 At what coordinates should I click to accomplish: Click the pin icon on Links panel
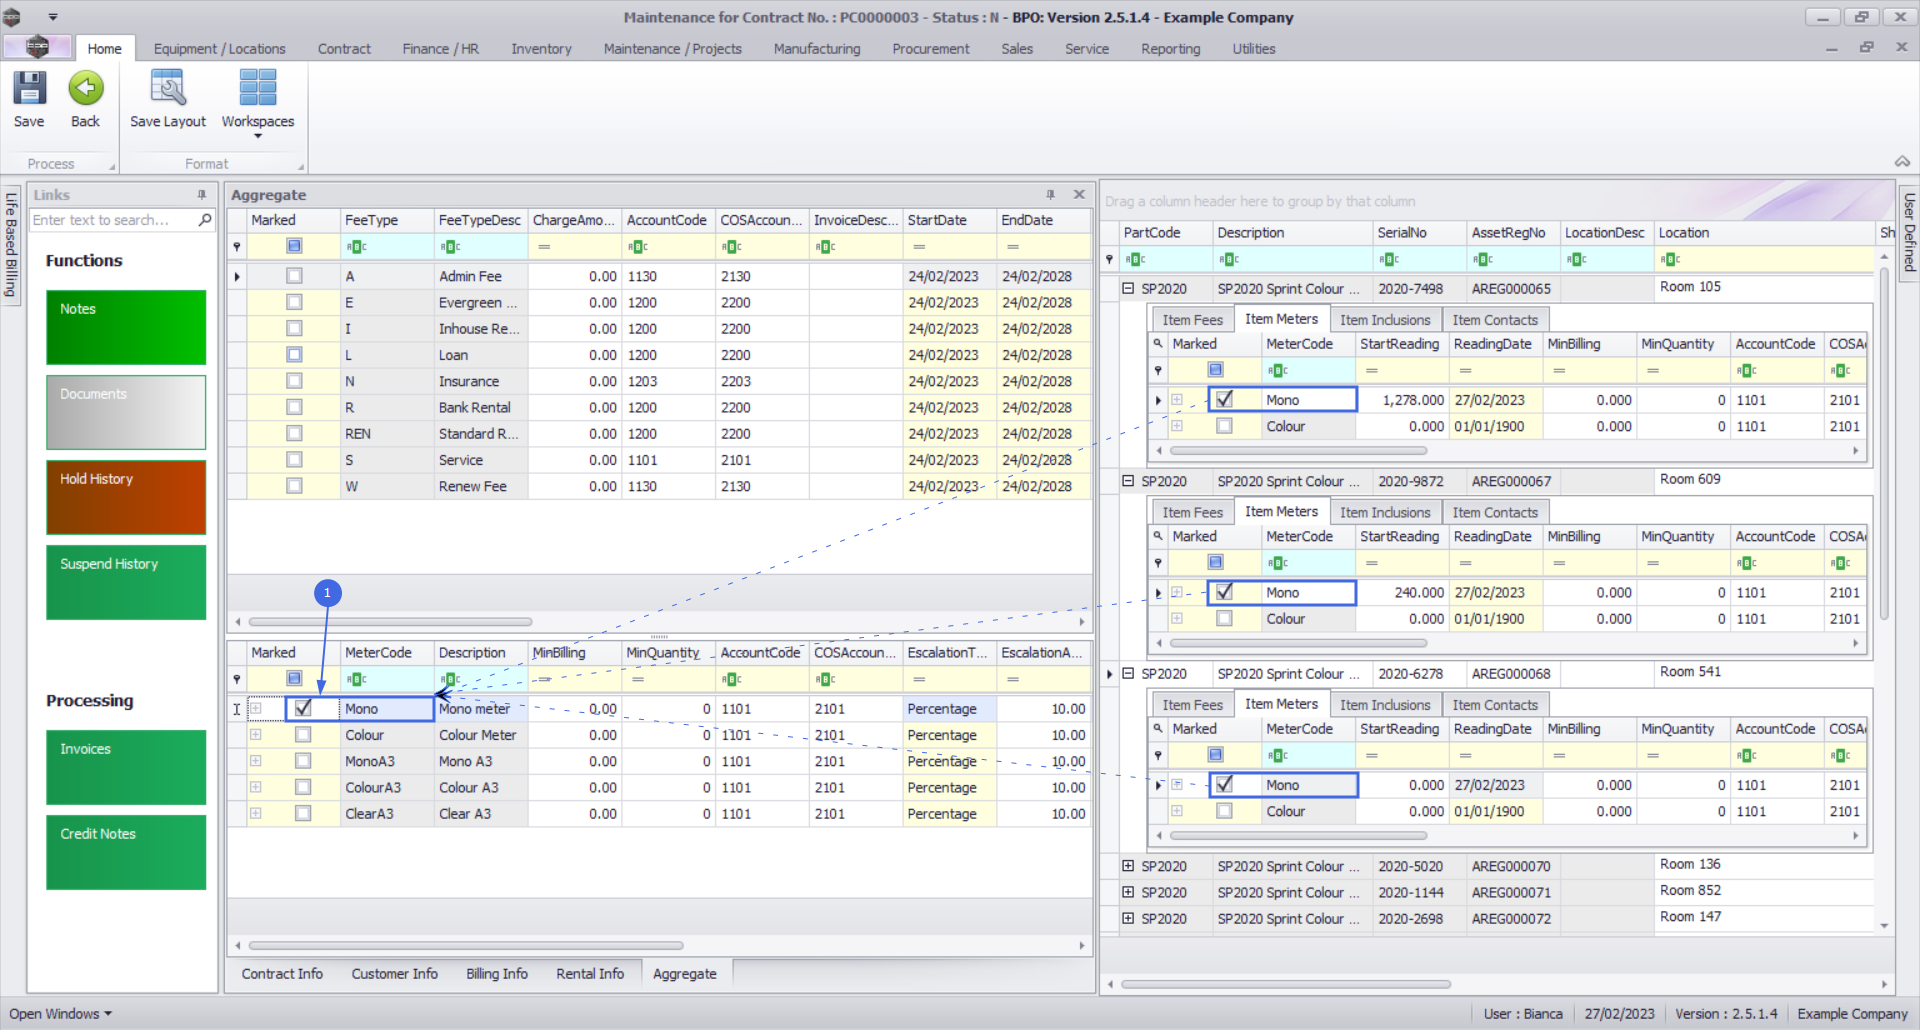[201, 195]
